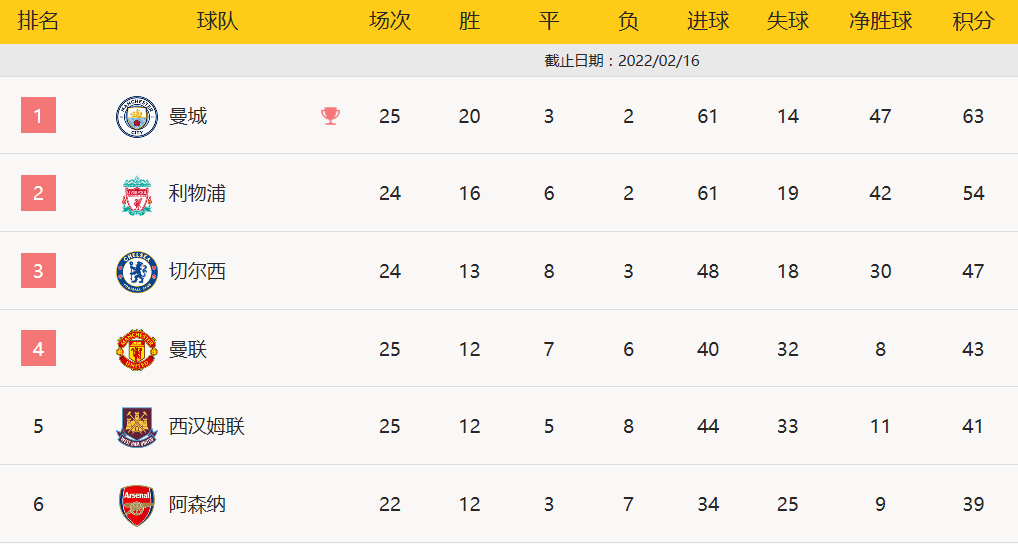Open the 阿森纳 team link

pos(197,504)
